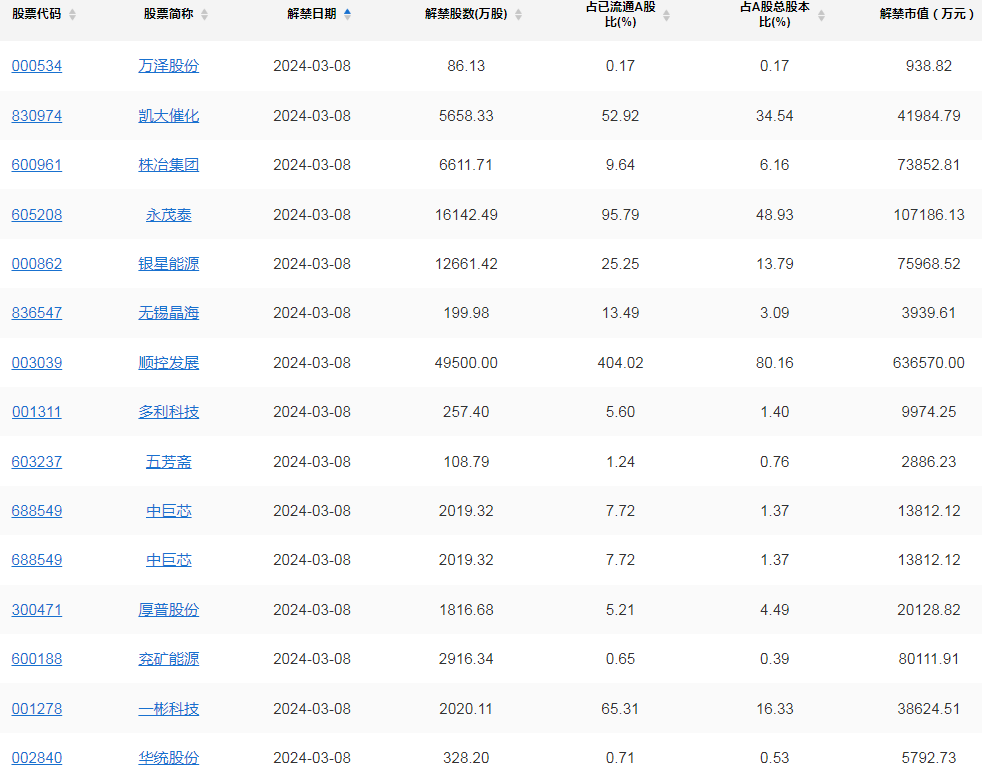The height and width of the screenshot is (775, 982).
Task: Select 占已流通A股比 value 95.79
Action: pyautogui.click(x=620, y=215)
